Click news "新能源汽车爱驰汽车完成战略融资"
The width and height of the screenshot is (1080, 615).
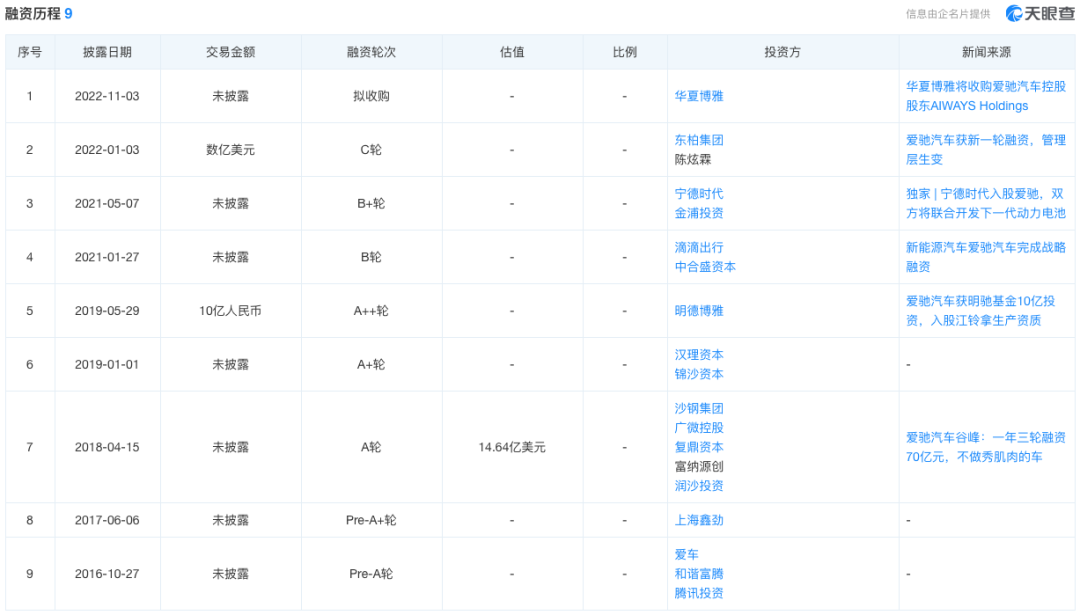tap(984, 256)
